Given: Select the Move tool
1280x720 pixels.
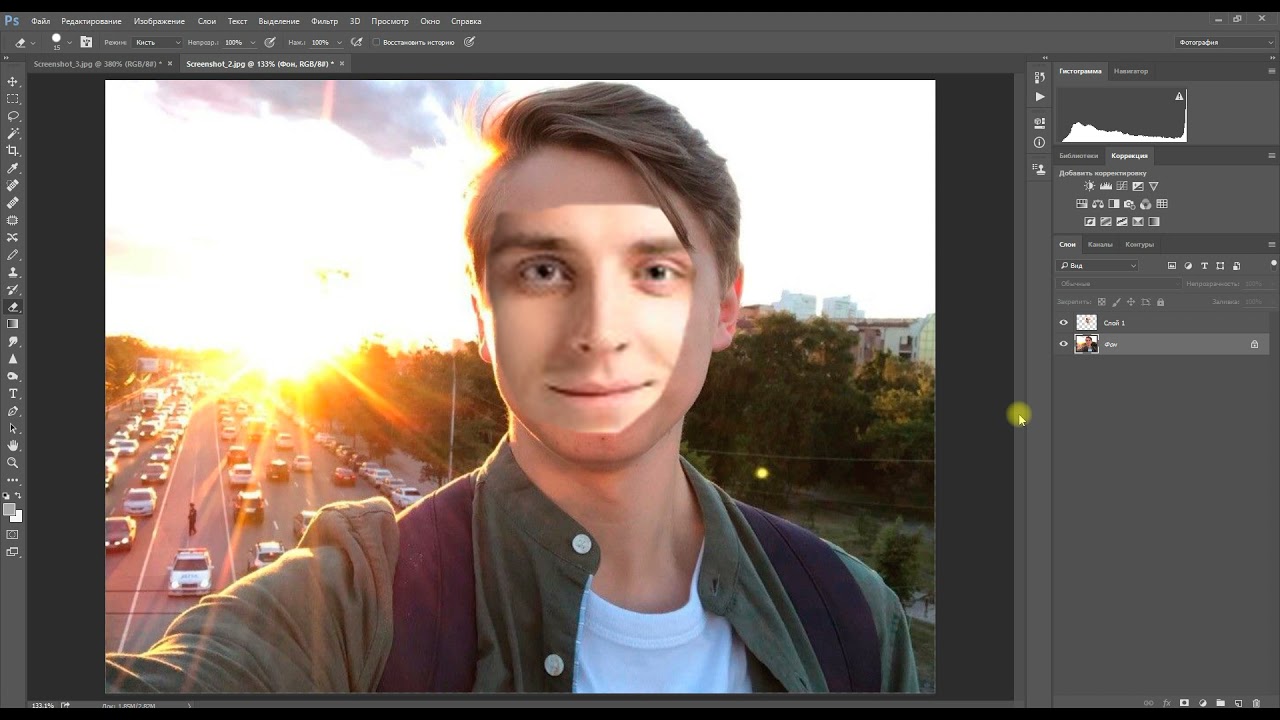Looking at the screenshot, I should [x=13, y=82].
